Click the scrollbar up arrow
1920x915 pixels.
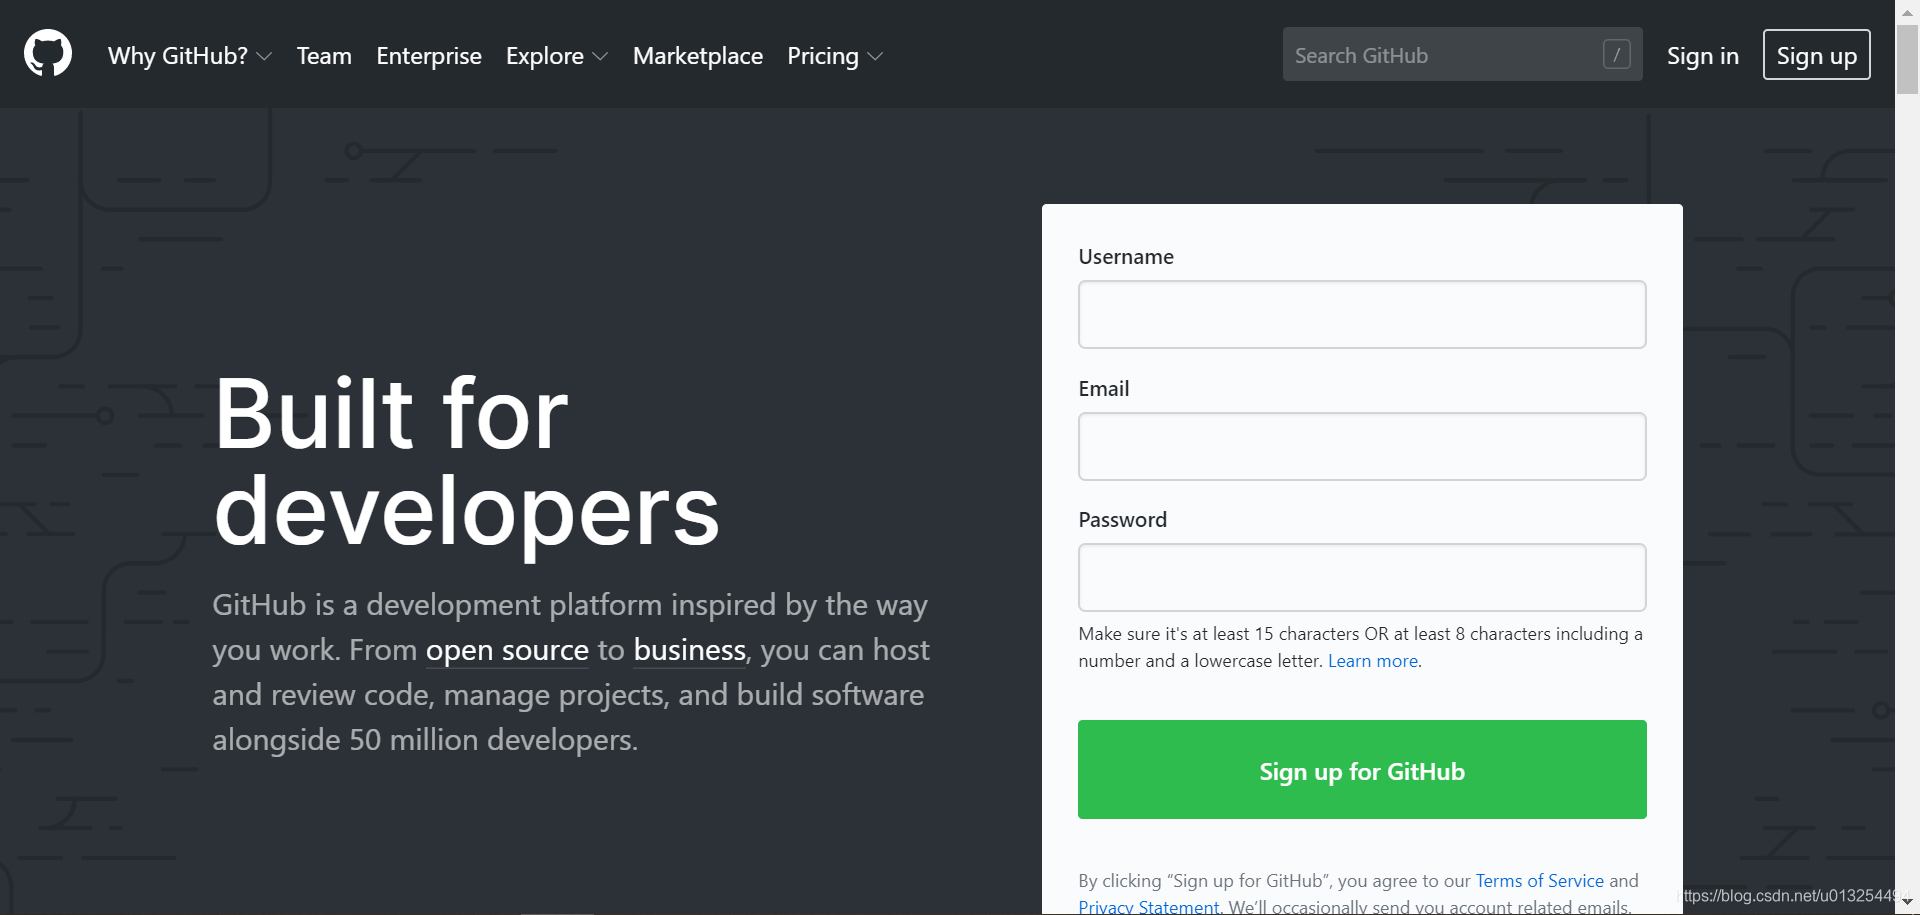1908,12
